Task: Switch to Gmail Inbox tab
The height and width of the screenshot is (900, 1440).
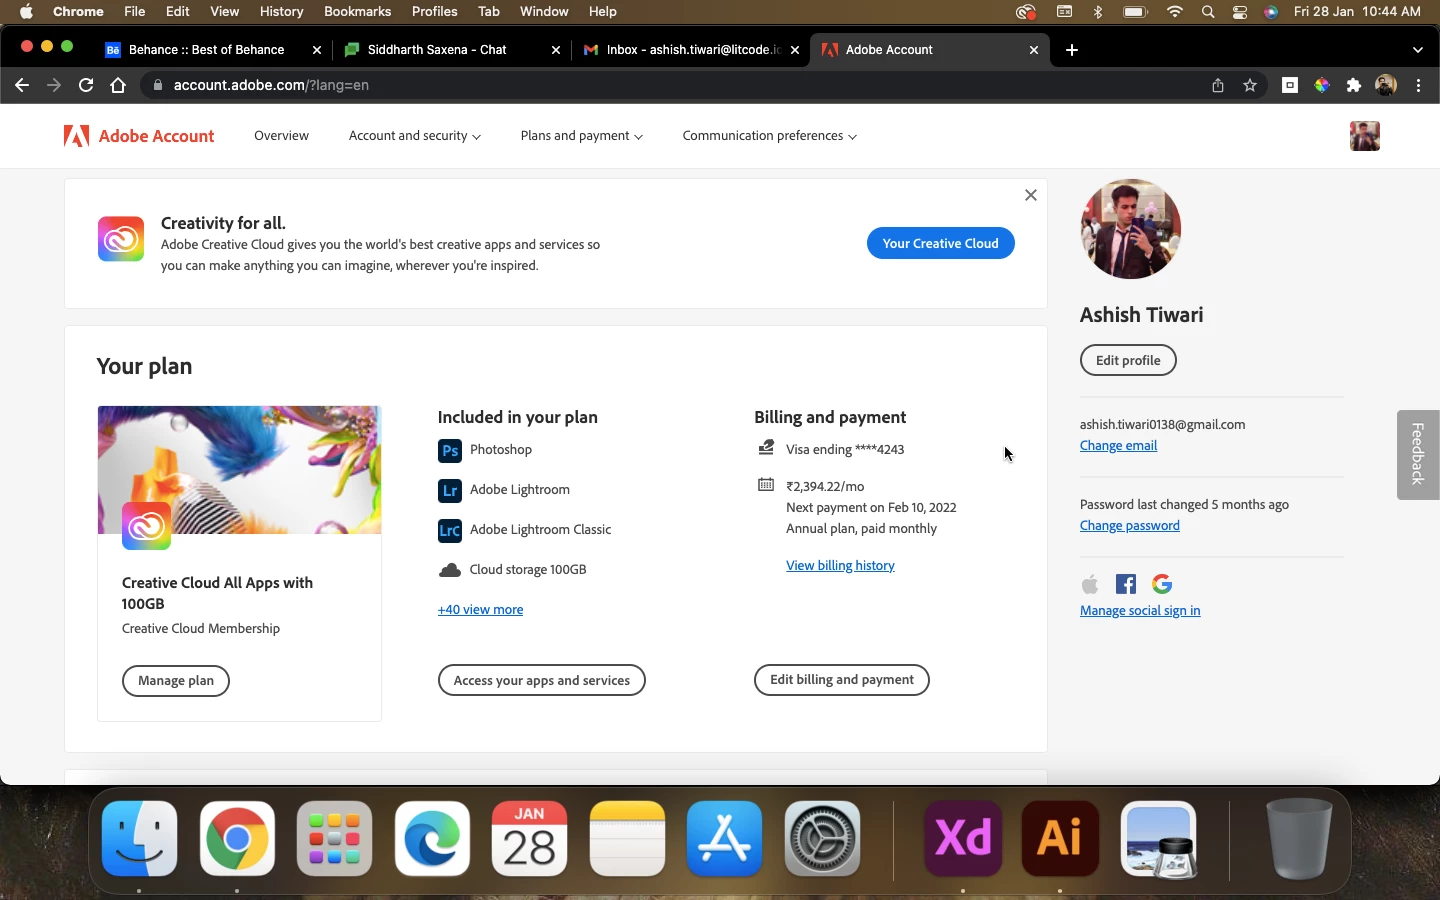Action: tap(682, 50)
